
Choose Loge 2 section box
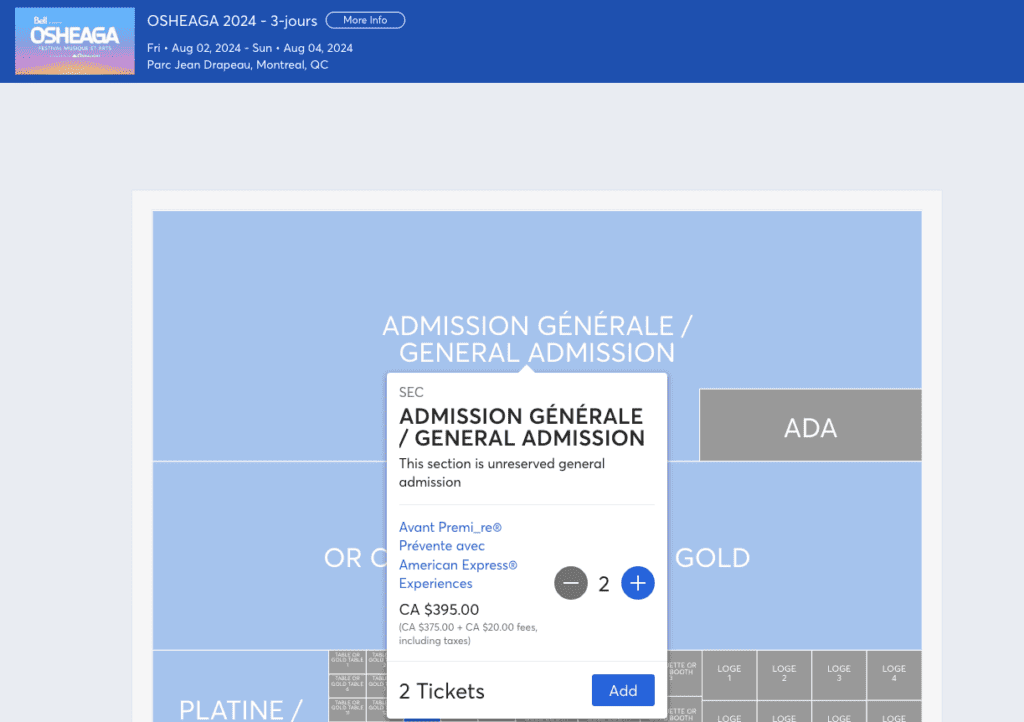click(784, 674)
